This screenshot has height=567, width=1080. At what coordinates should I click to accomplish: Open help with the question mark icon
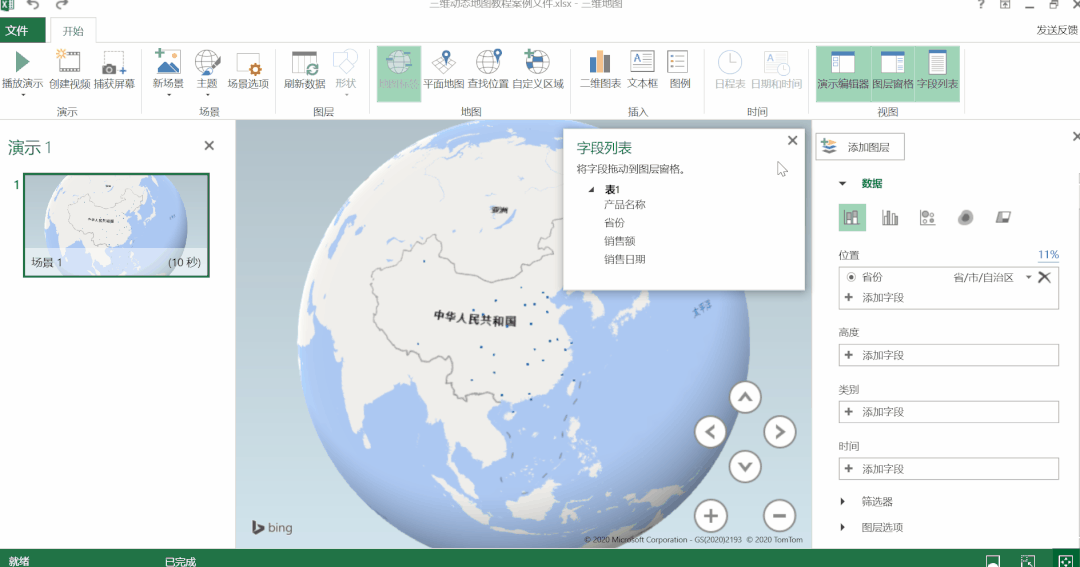click(x=981, y=5)
